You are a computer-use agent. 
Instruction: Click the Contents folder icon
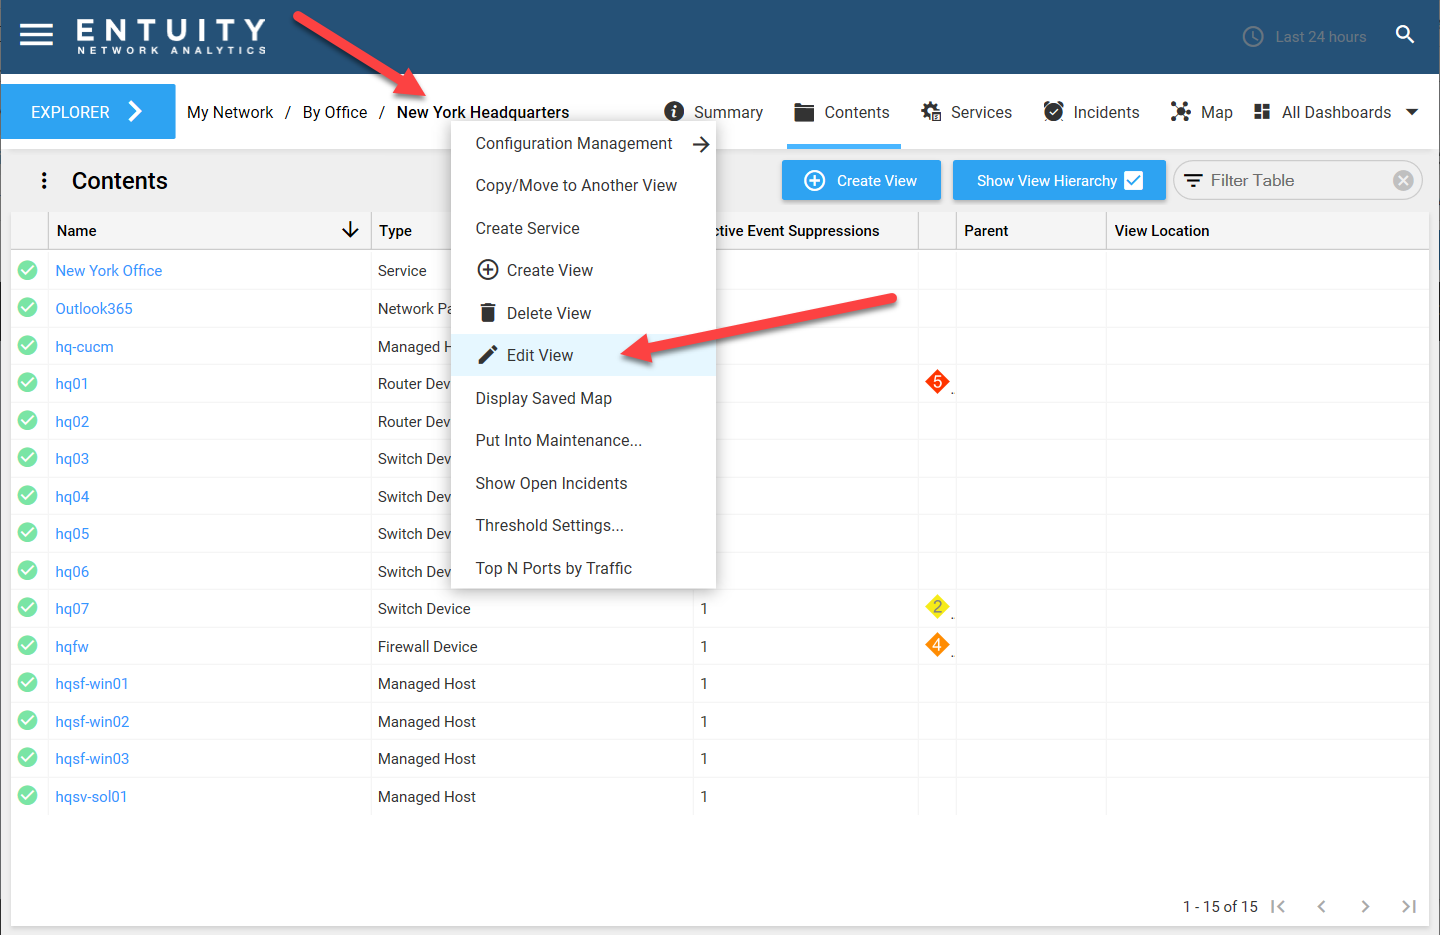coord(804,112)
